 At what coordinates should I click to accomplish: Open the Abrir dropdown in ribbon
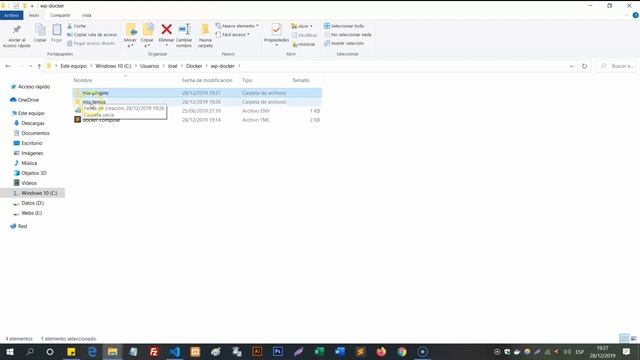click(x=302, y=26)
